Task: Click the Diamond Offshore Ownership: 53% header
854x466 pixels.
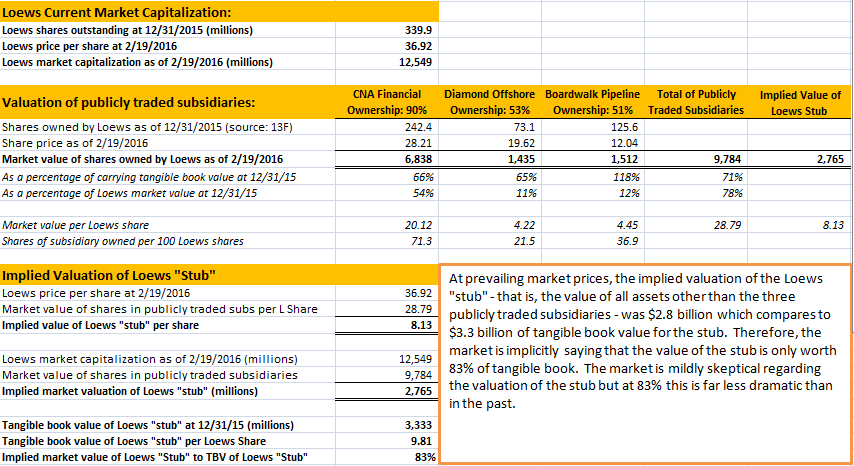Action: (490, 102)
